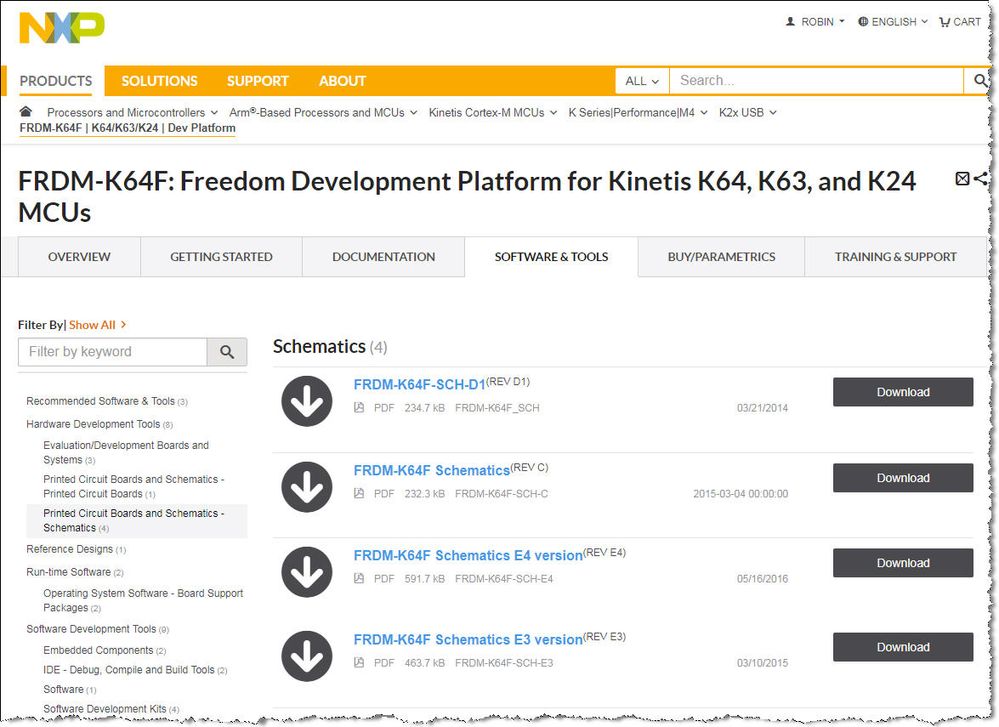Click the Filter by keyword field
Viewport: 999px width, 727px height.
(112, 352)
